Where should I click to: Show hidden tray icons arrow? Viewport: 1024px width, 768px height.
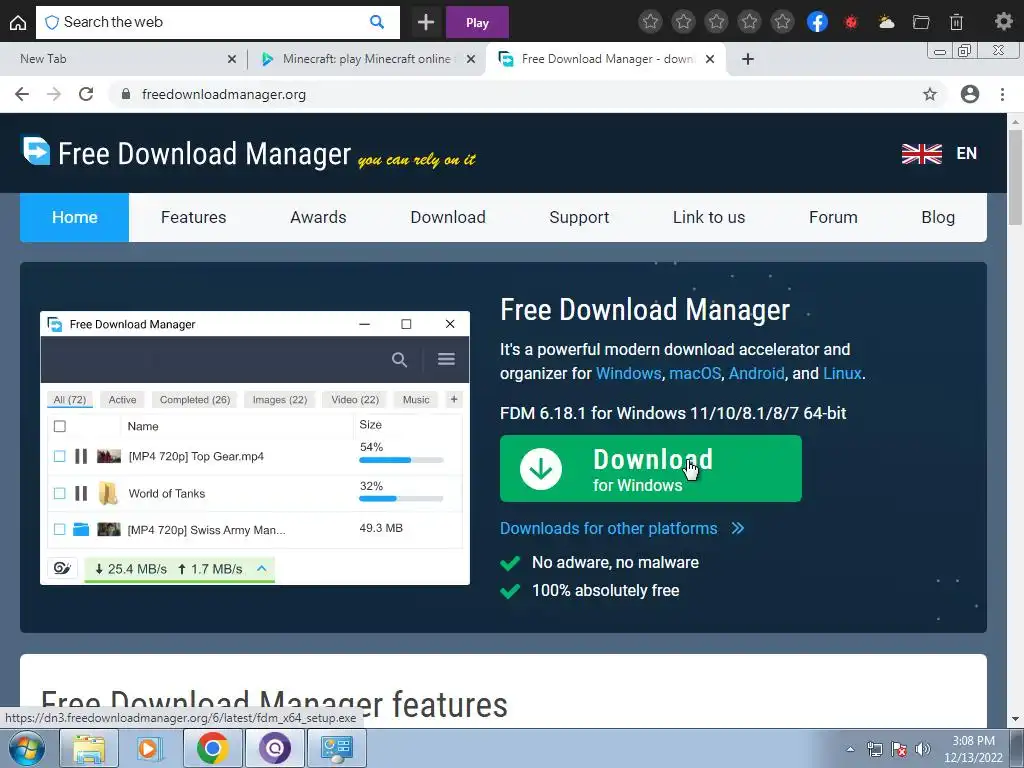click(850, 749)
